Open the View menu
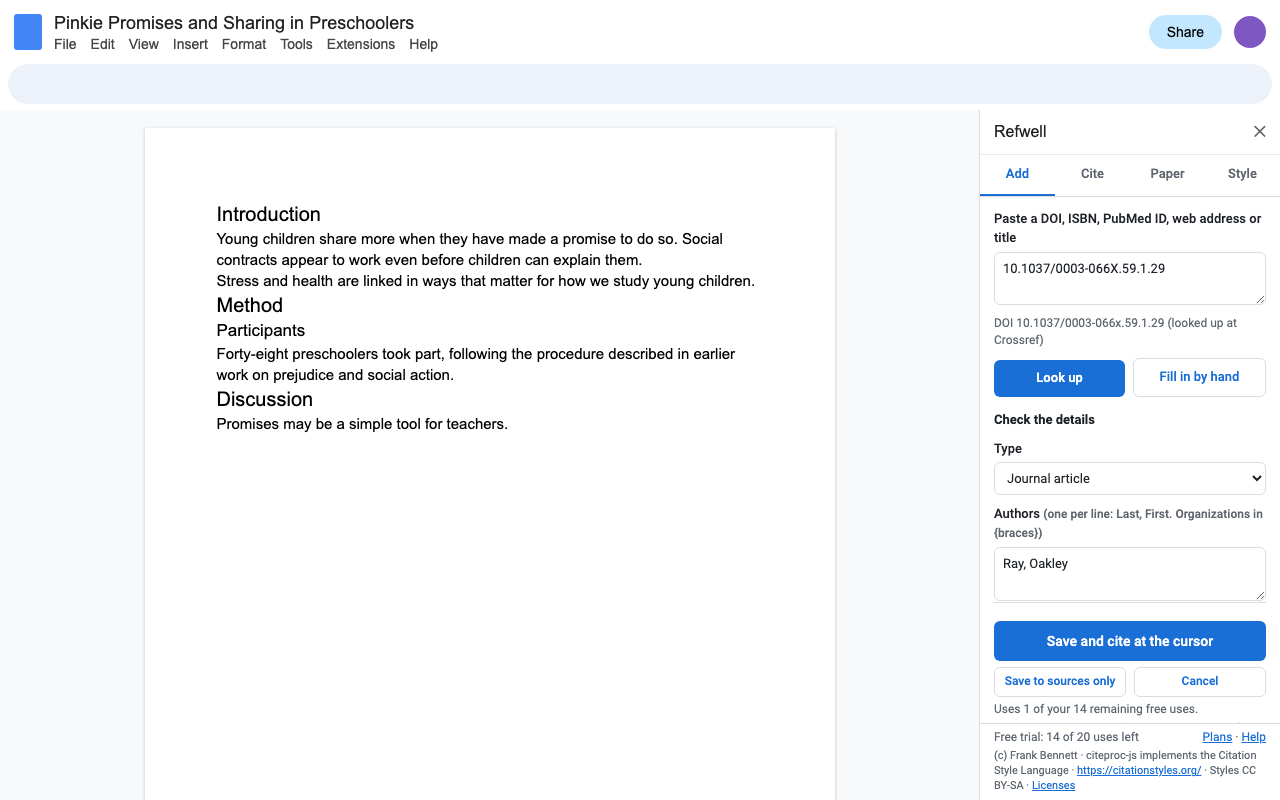 (x=144, y=44)
